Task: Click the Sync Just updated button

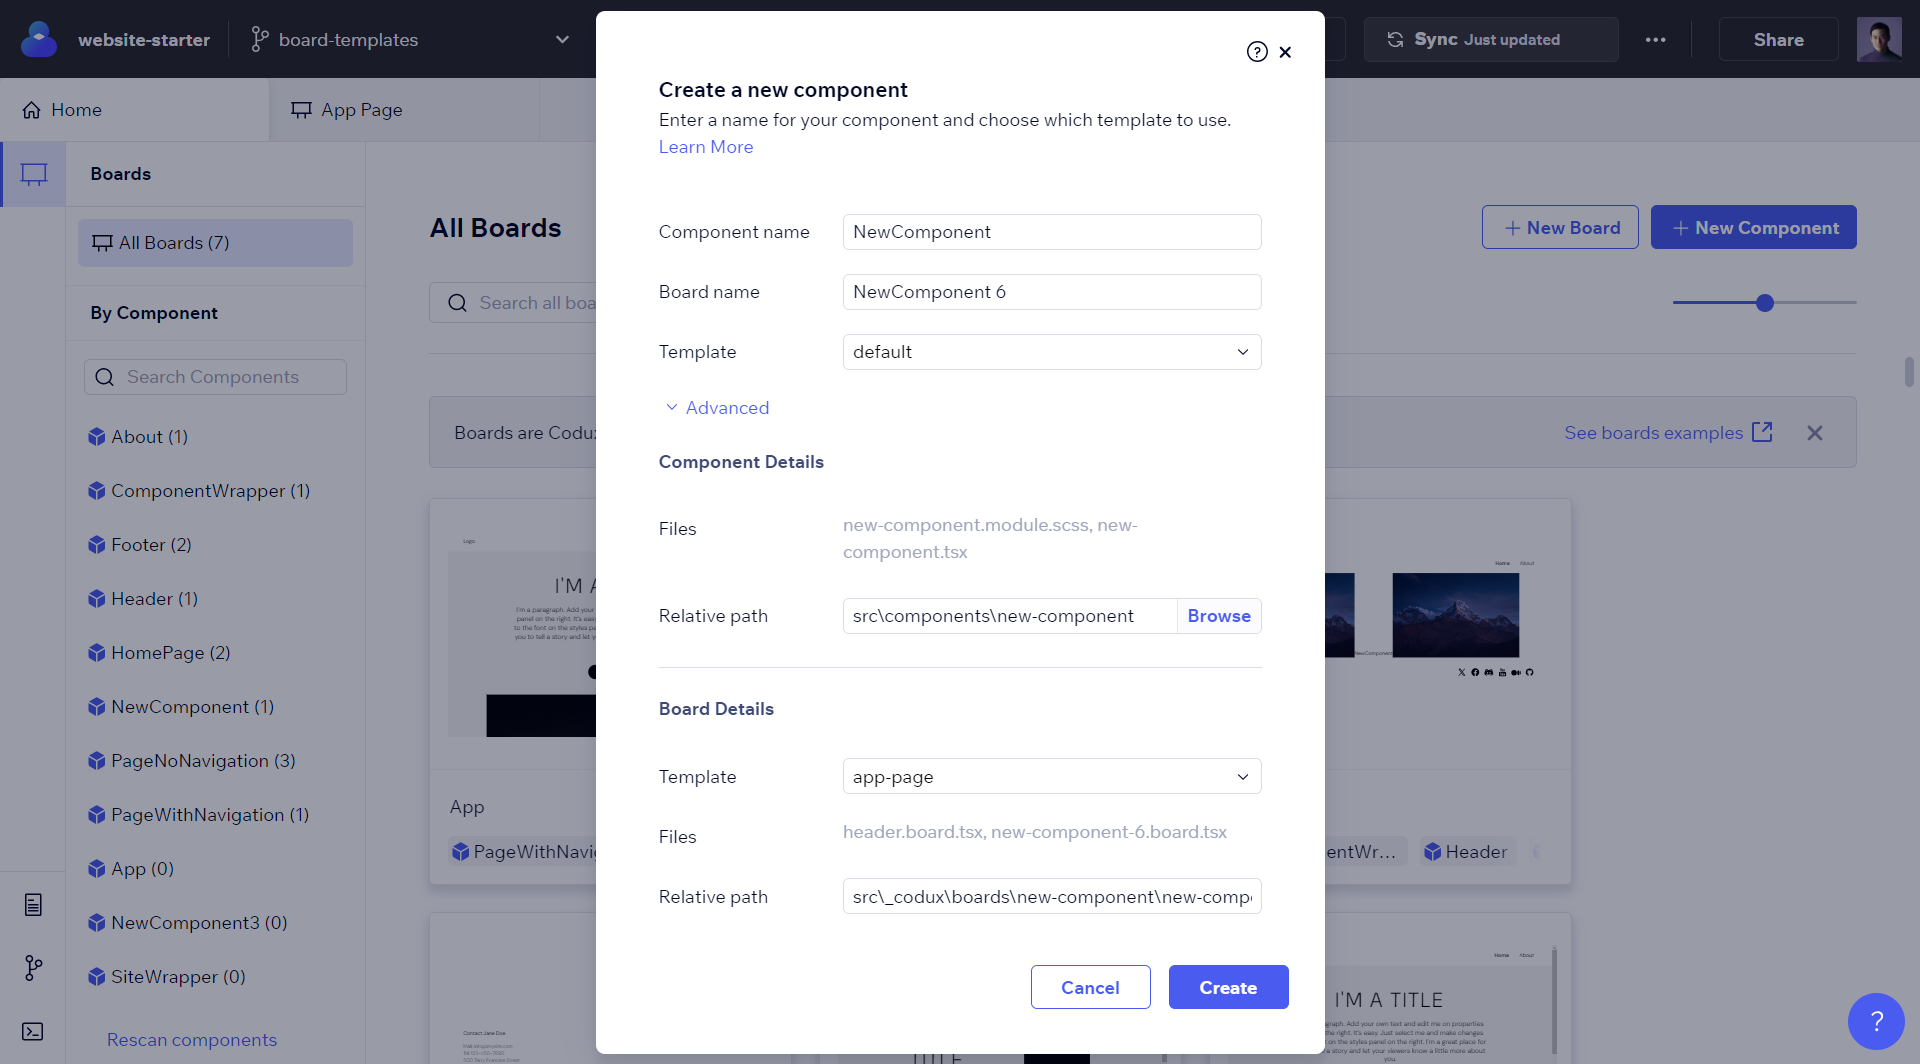Action: pos(1490,39)
